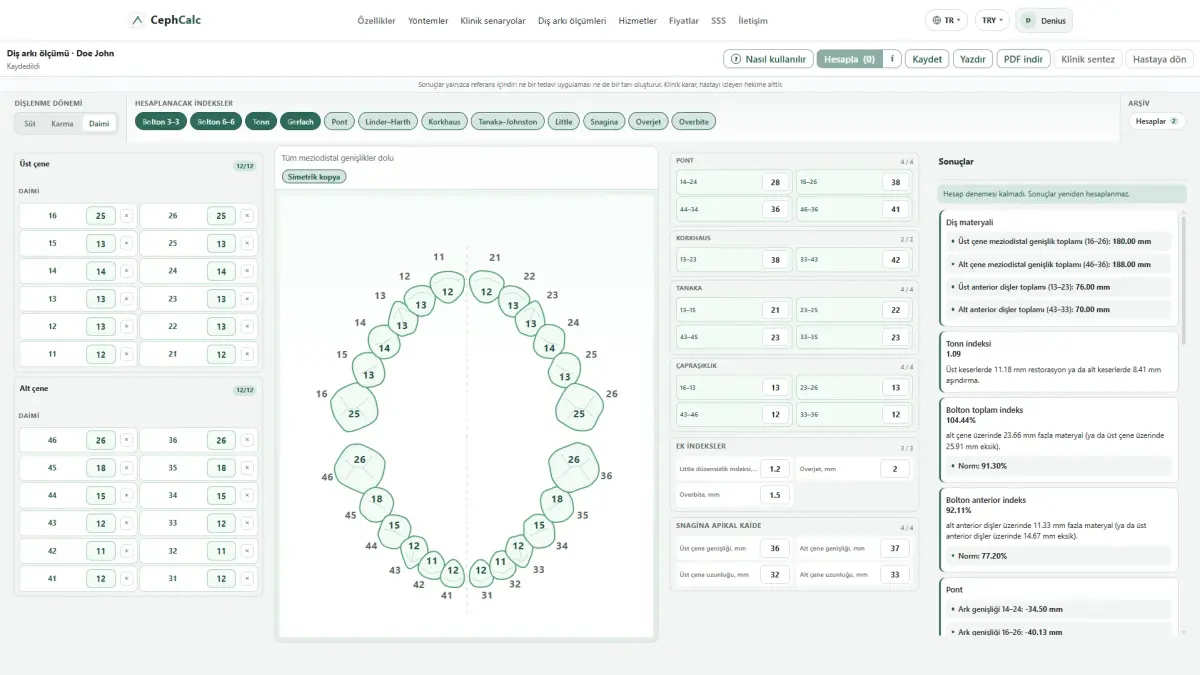Click the Yazdır print button
Screen dimensions: 1200x675
click(973, 59)
